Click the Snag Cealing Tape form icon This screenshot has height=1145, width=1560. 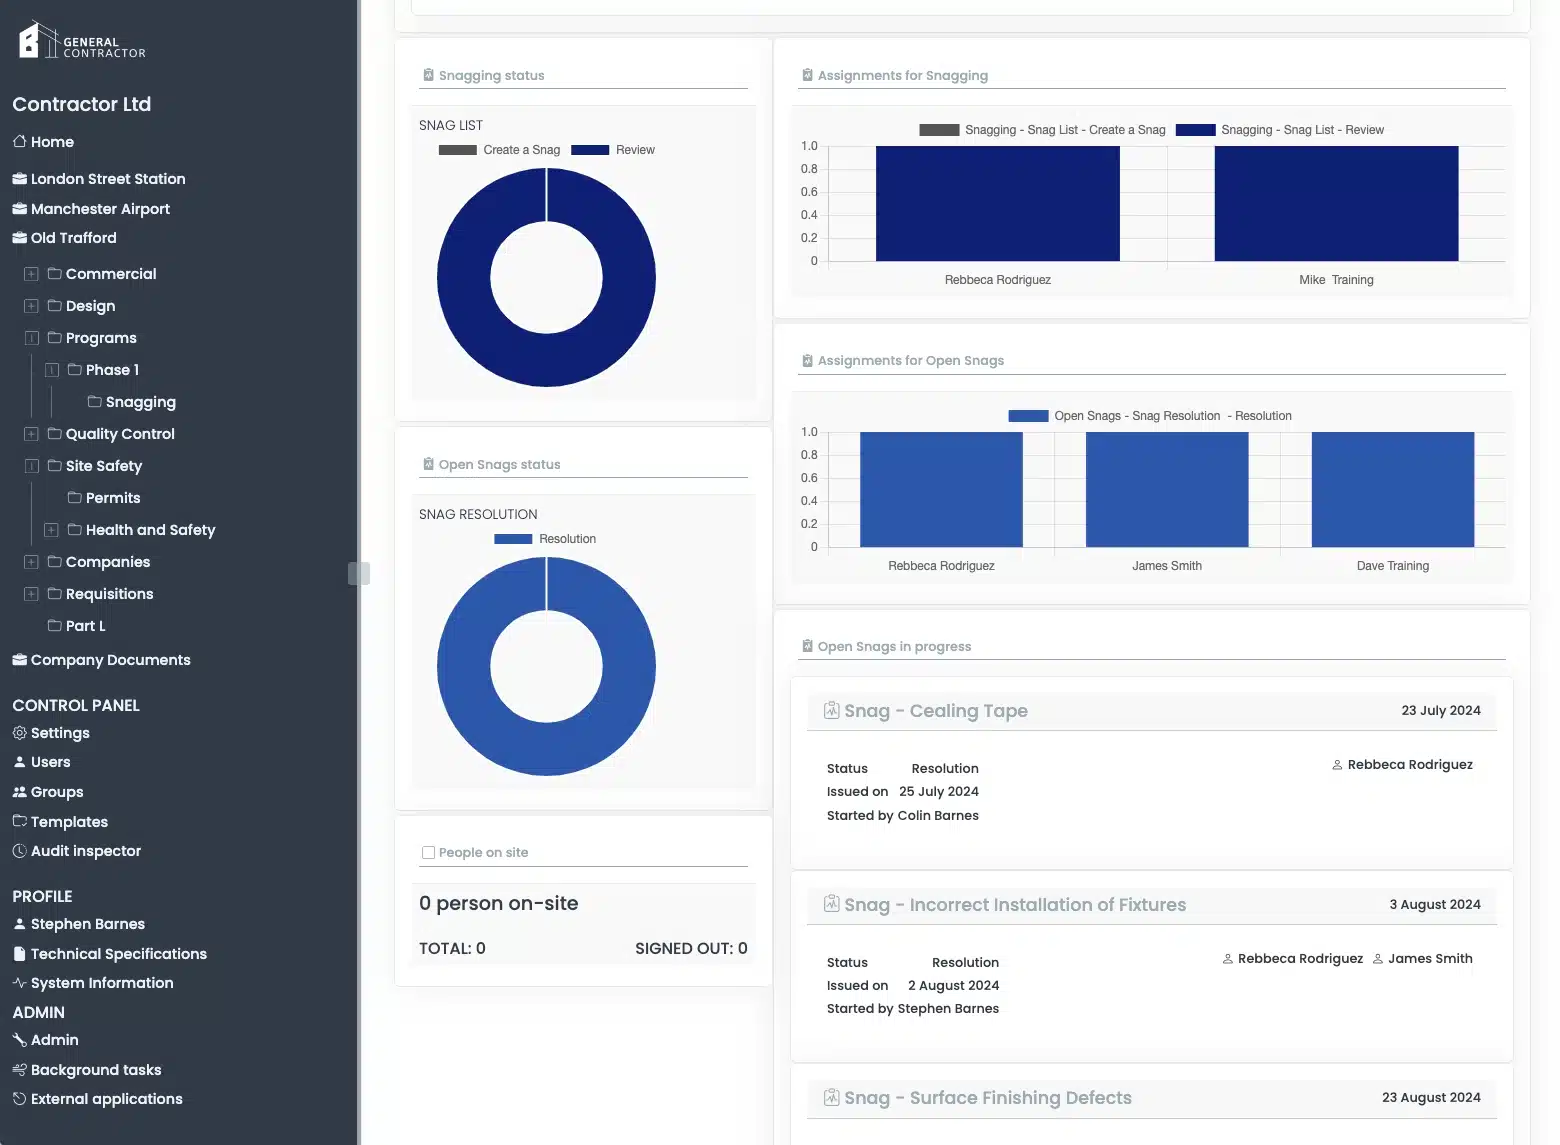coord(831,710)
